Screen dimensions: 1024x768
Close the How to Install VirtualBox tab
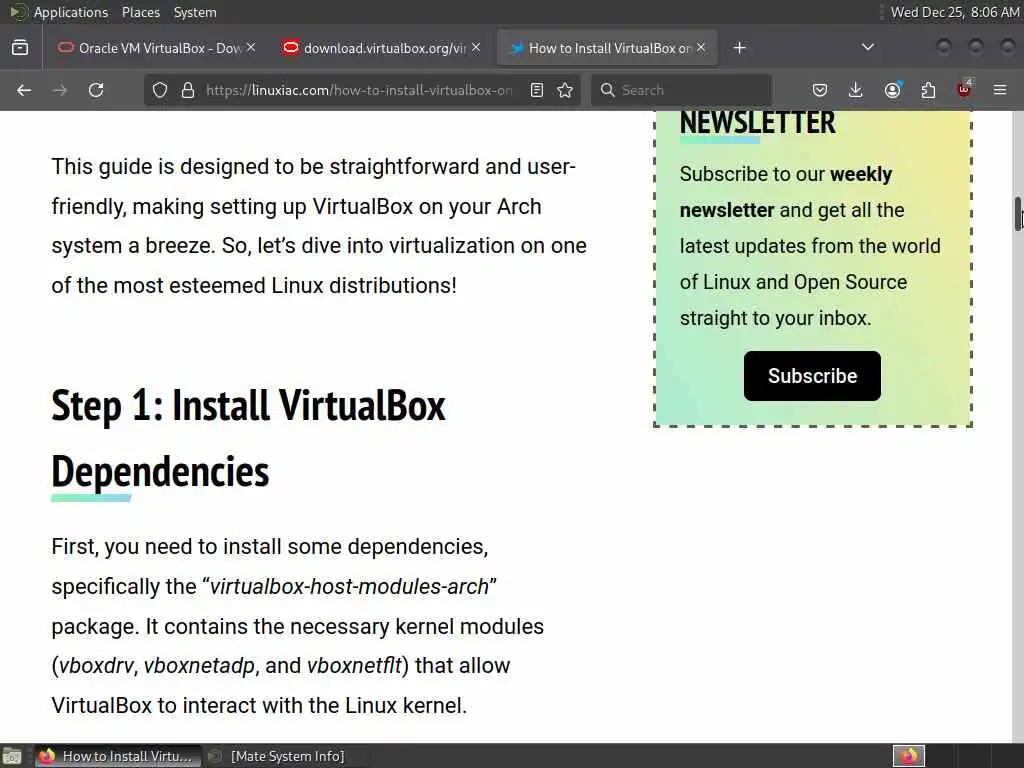pos(701,48)
